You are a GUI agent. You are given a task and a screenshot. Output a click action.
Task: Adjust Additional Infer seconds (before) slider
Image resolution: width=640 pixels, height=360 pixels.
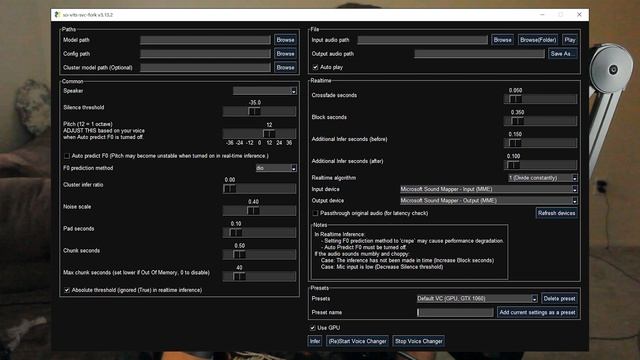click(540, 143)
